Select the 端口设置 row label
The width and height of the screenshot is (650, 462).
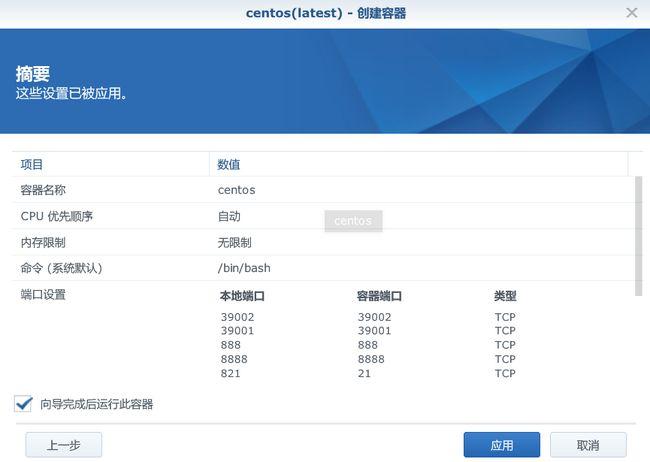pos(43,294)
